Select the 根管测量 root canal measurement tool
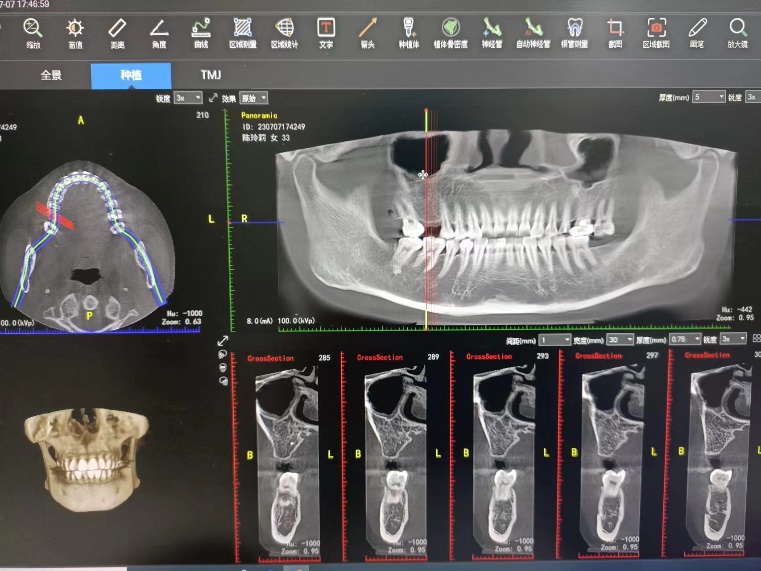Image resolution: width=761 pixels, height=571 pixels. click(575, 33)
